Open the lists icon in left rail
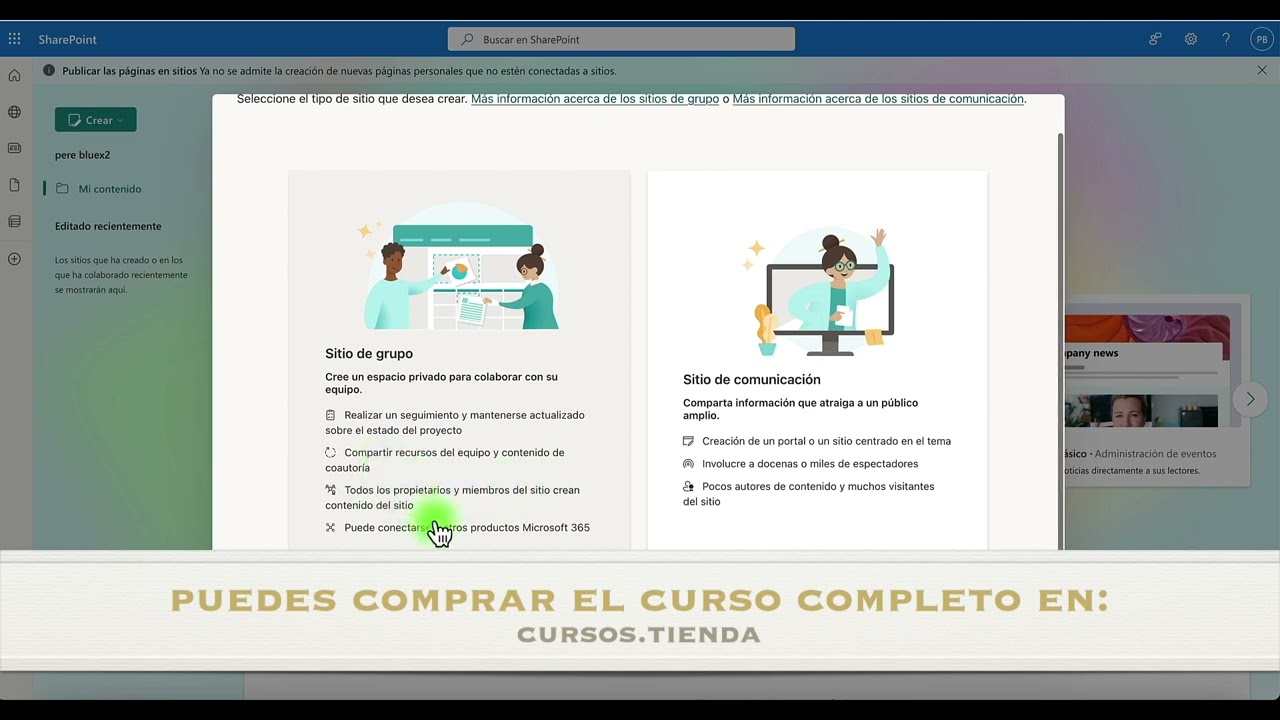 pos(14,222)
